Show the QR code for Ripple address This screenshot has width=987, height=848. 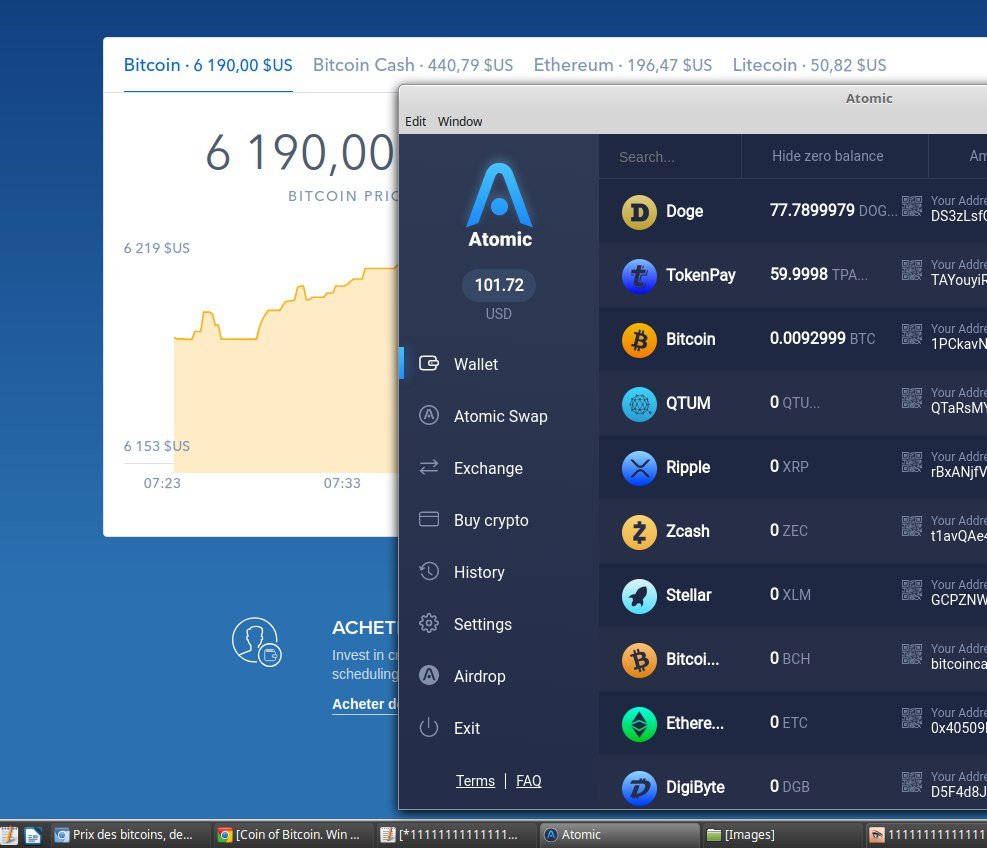coord(911,461)
